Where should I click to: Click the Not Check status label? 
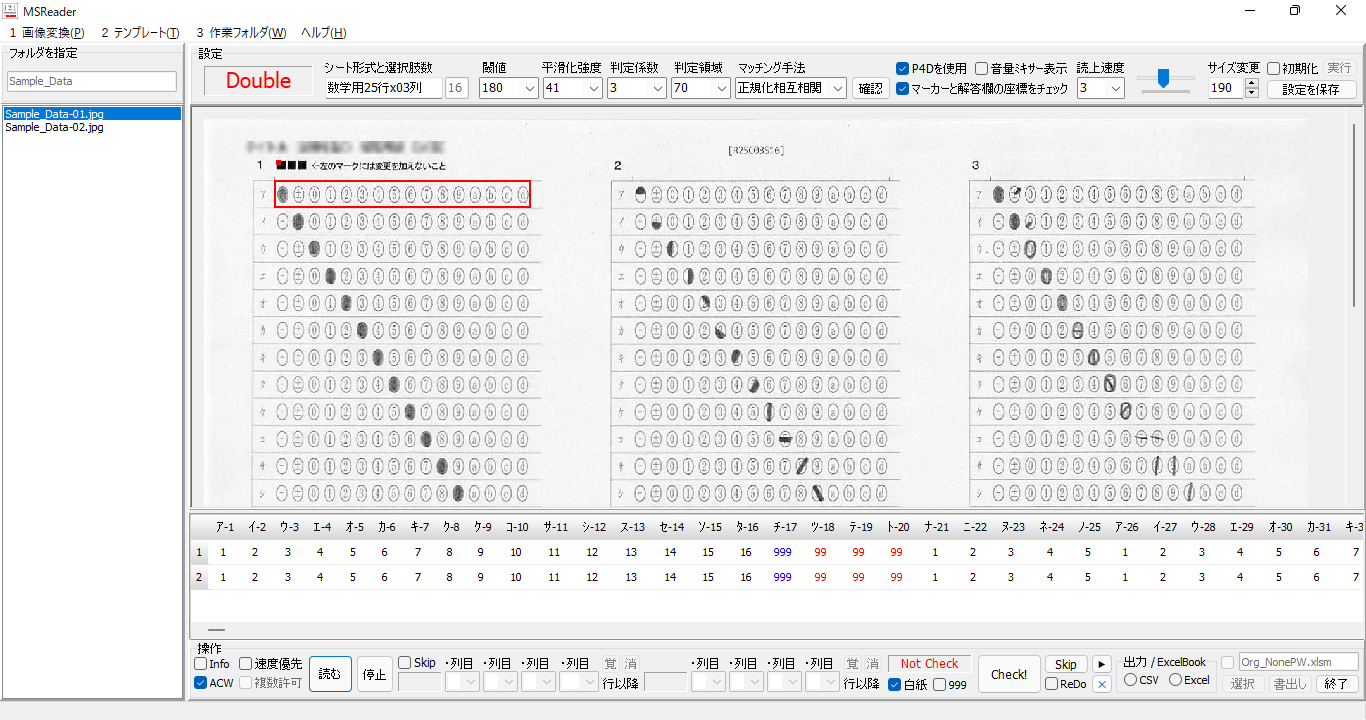click(x=929, y=664)
